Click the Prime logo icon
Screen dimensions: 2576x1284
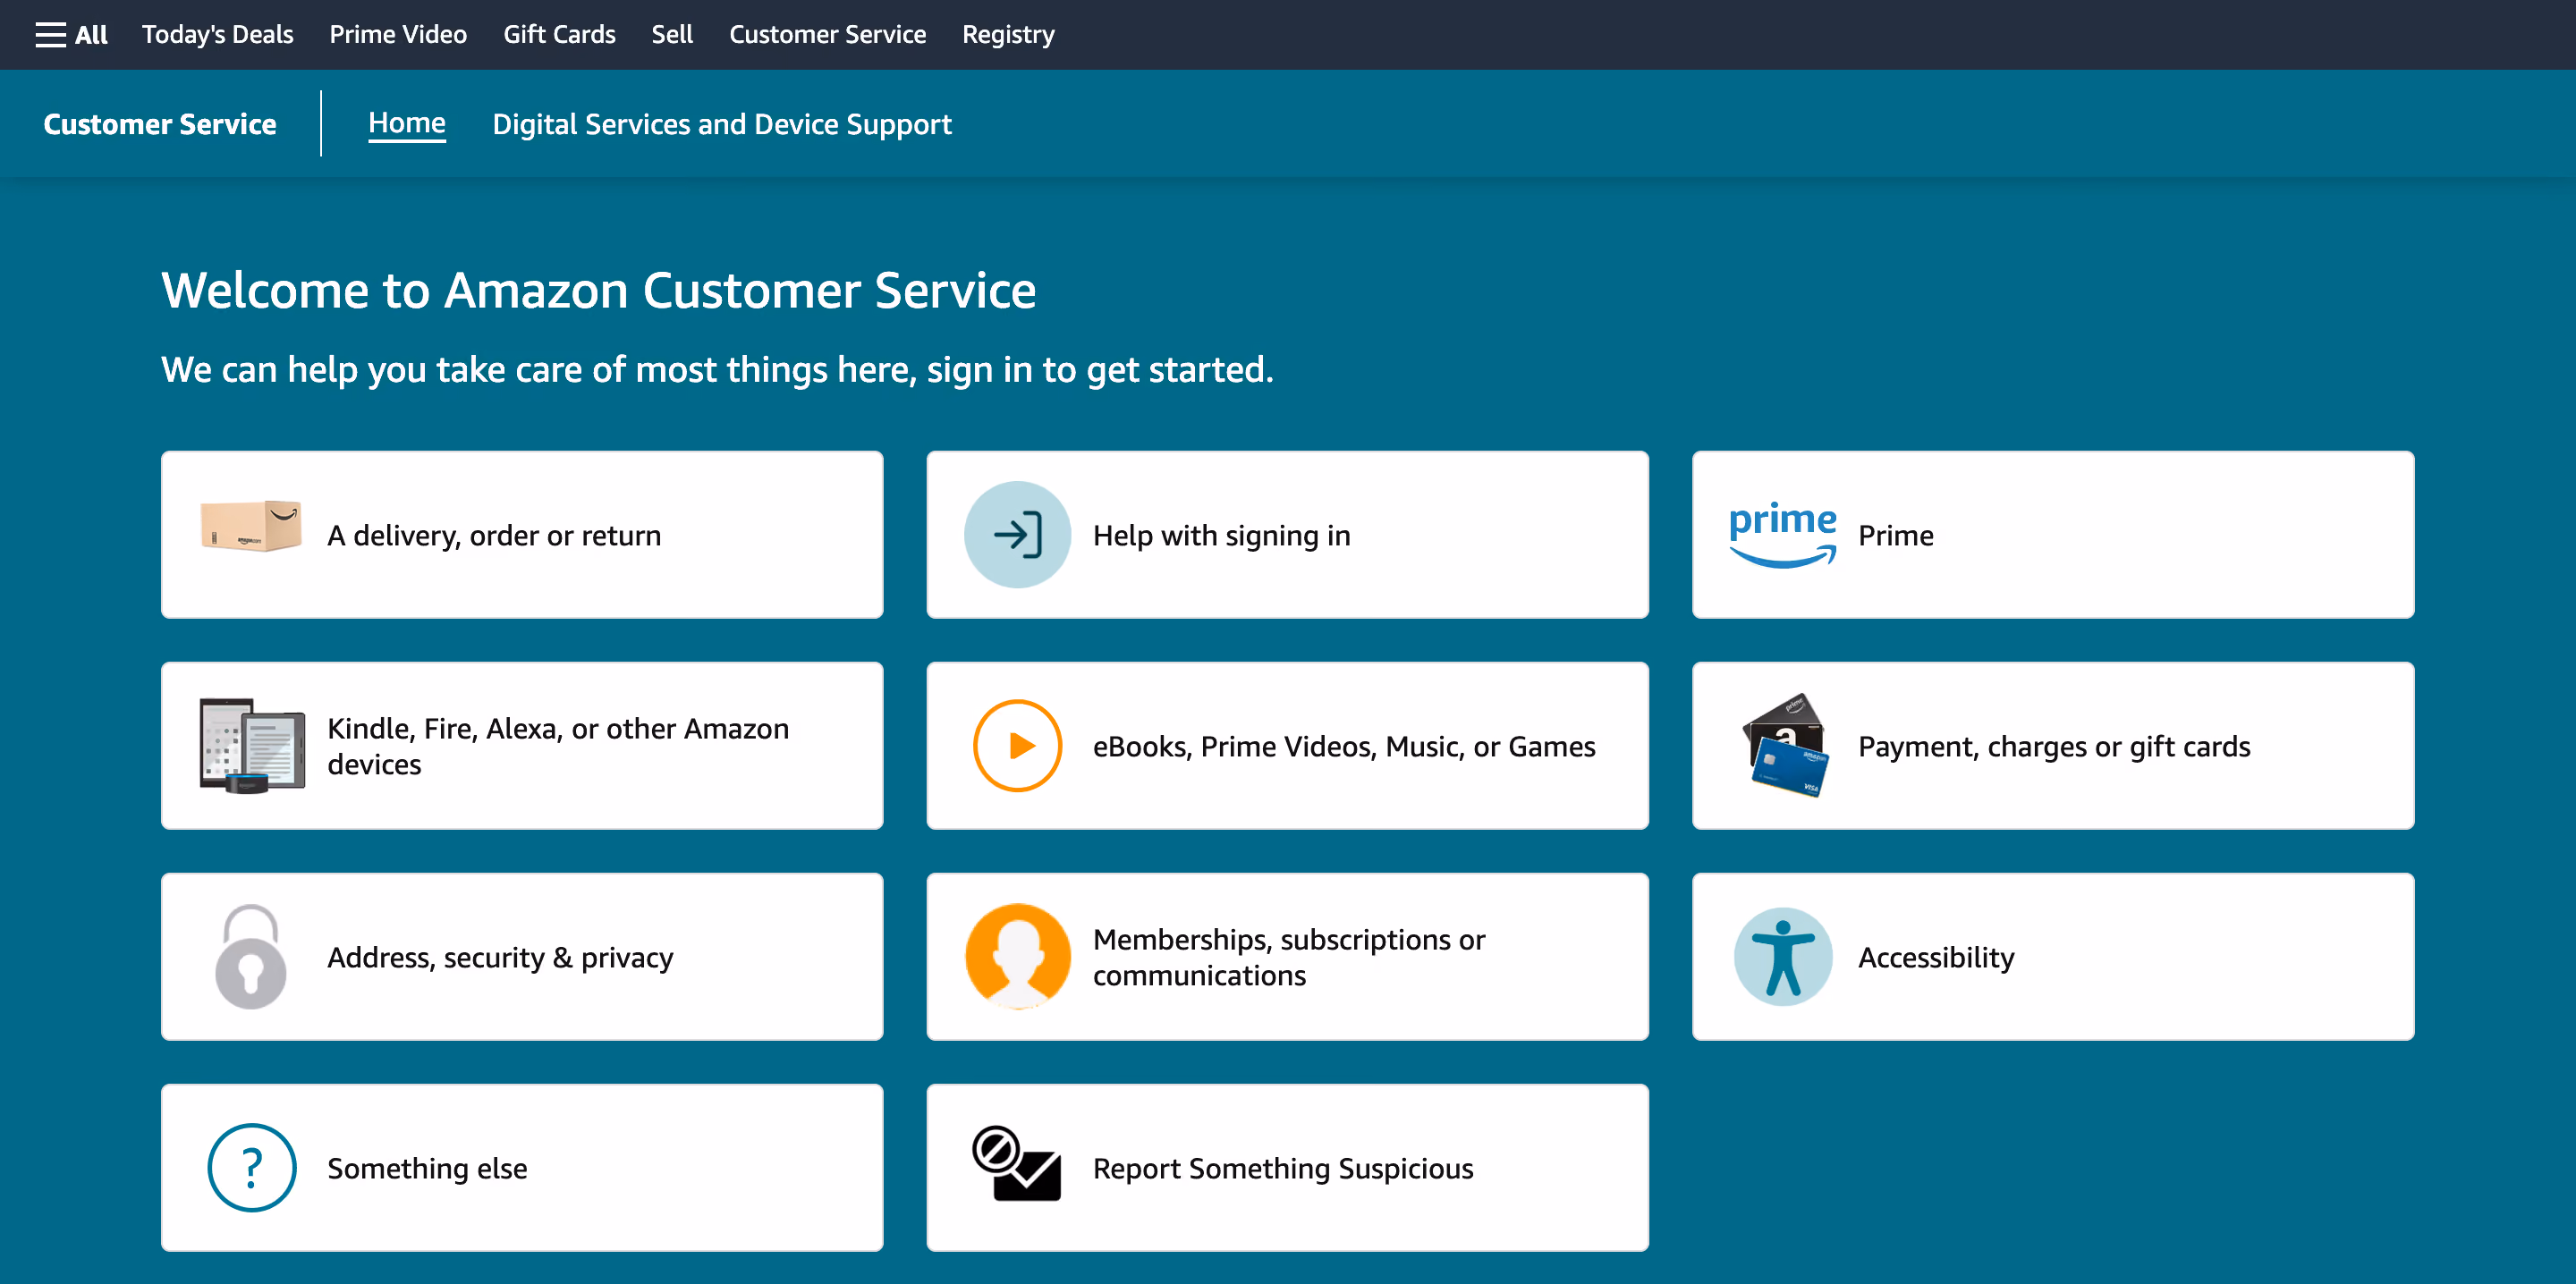click(1783, 535)
